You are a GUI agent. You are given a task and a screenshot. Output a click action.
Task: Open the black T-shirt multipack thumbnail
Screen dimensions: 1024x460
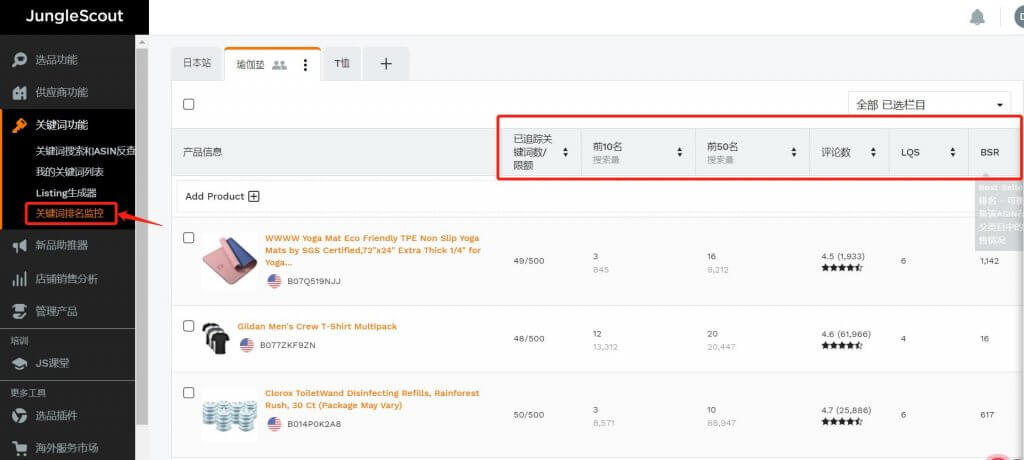[216, 337]
